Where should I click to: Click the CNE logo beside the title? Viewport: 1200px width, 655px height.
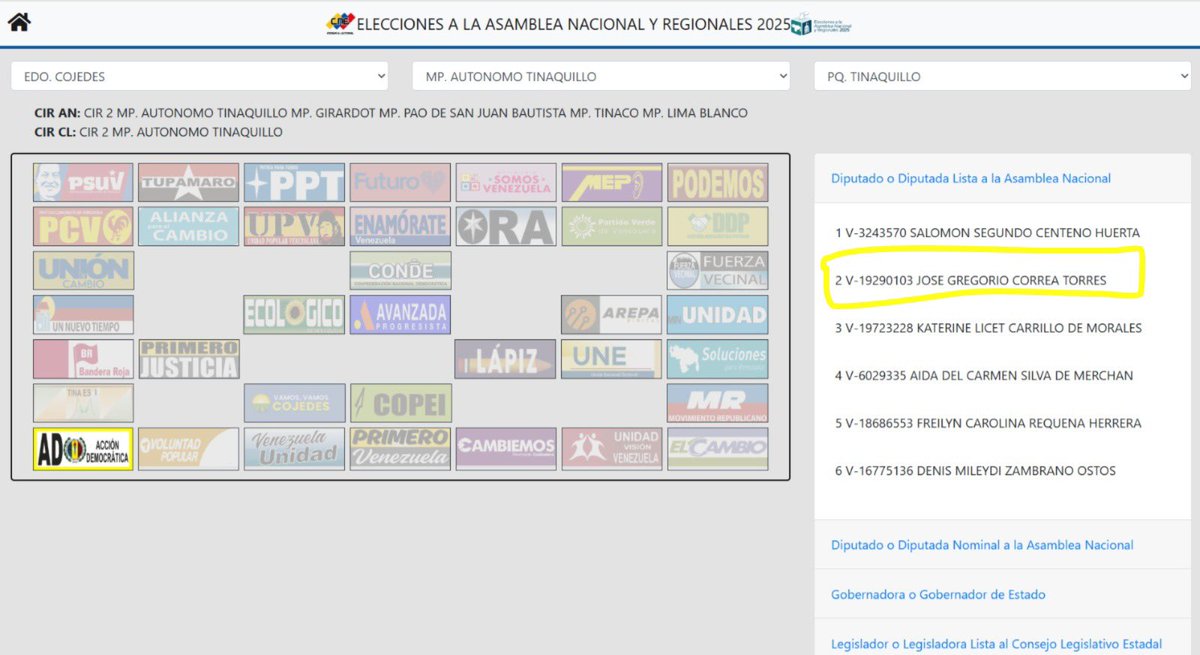pyautogui.click(x=340, y=23)
